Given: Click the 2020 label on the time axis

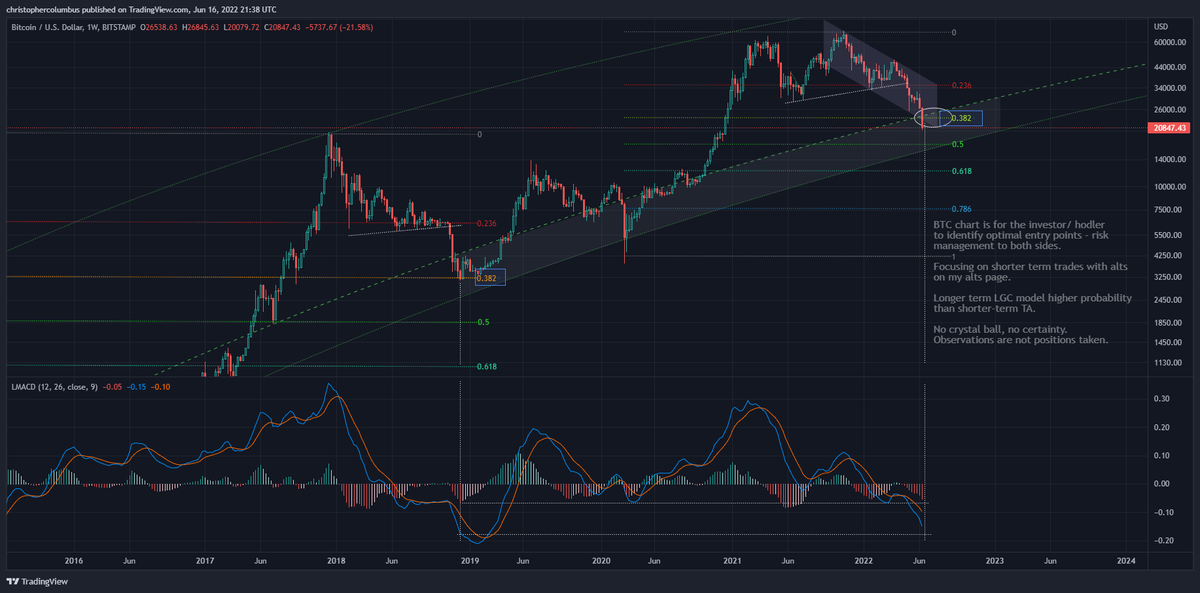Looking at the screenshot, I should click(600, 561).
